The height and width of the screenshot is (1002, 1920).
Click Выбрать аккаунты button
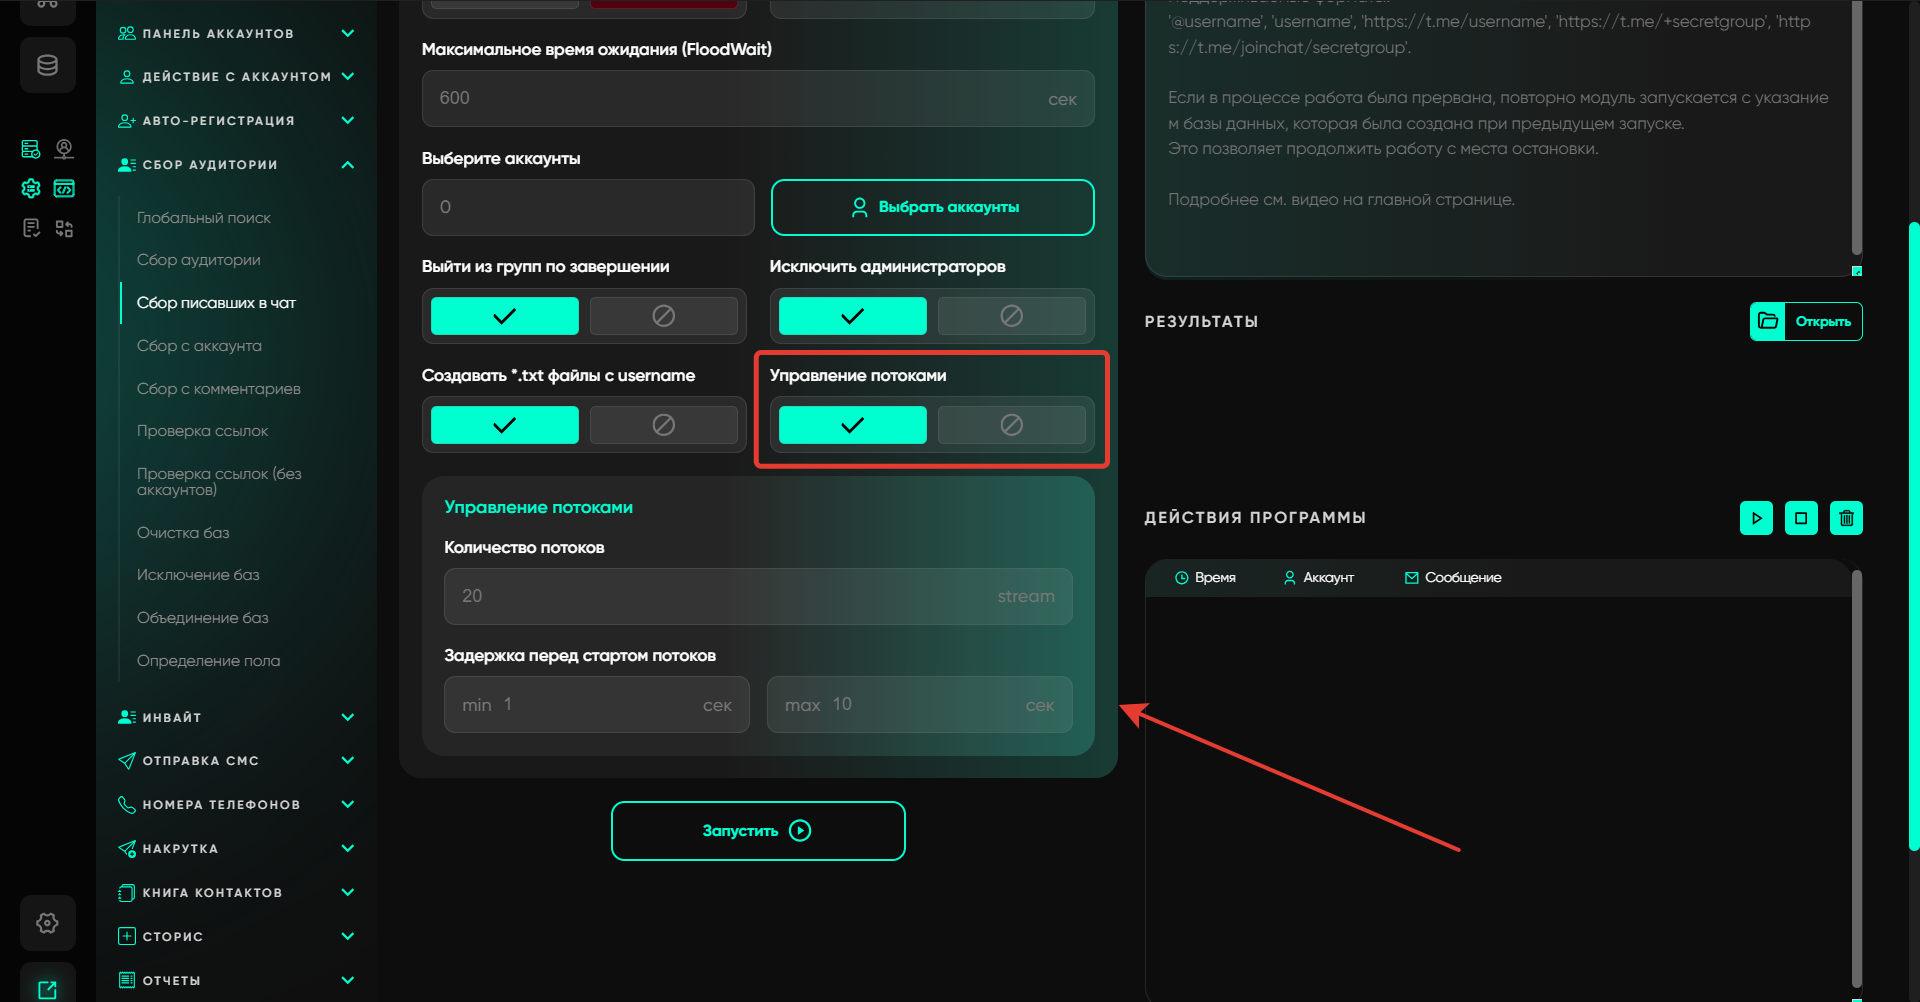click(932, 207)
